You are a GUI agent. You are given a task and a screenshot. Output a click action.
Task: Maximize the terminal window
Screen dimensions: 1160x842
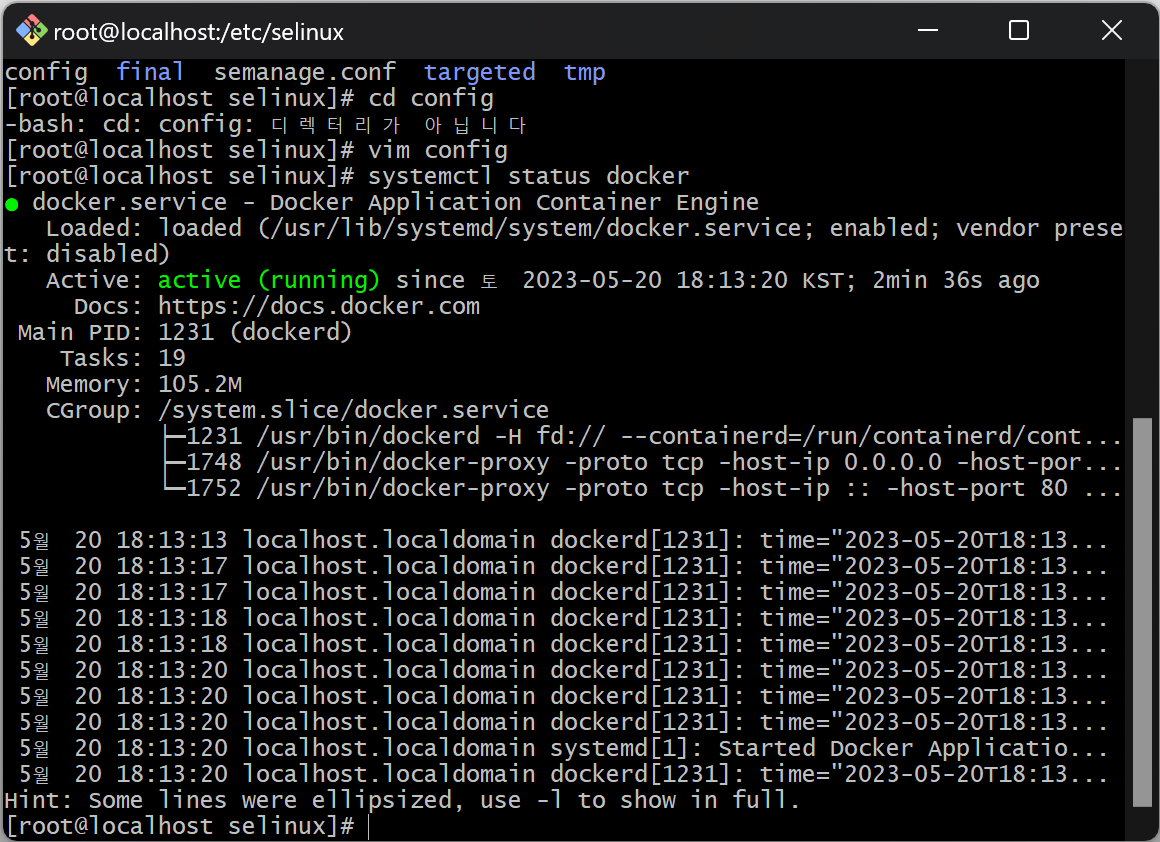(x=1019, y=30)
